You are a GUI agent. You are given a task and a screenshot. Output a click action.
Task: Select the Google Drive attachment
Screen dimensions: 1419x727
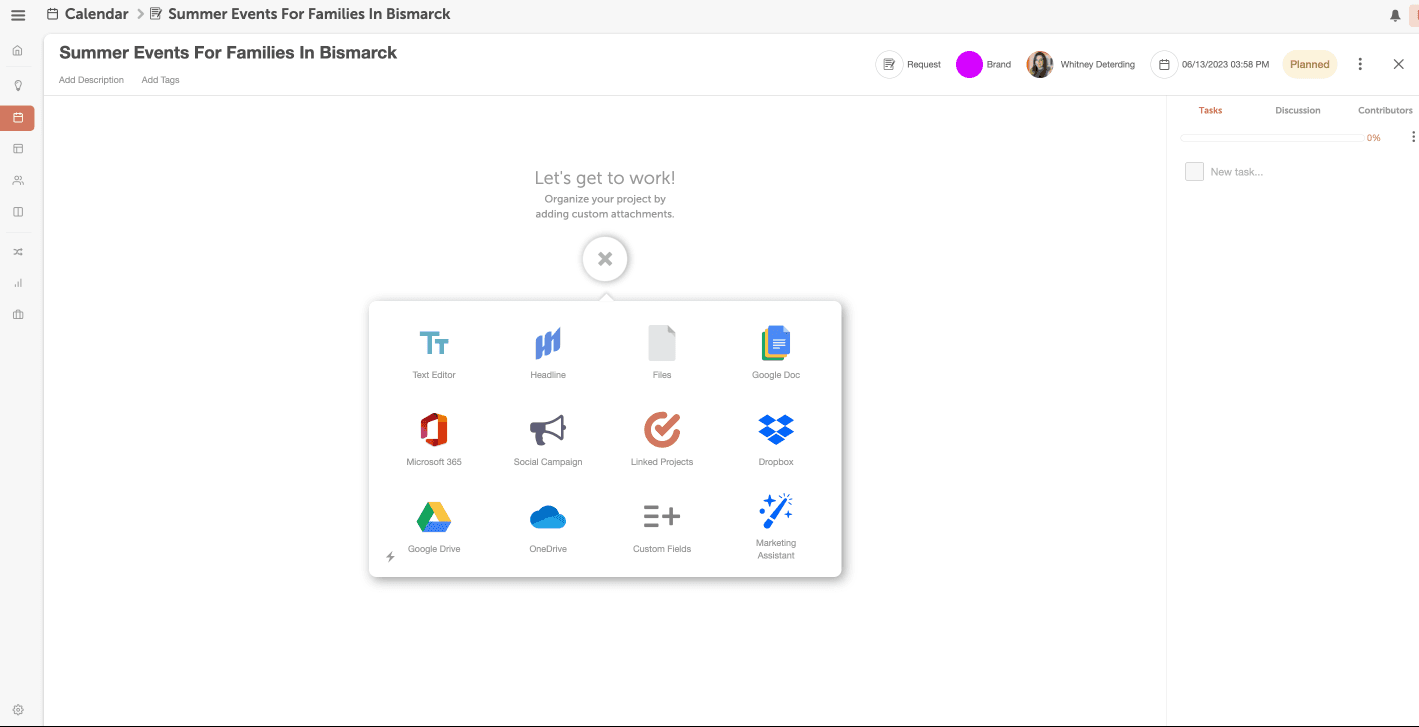434,518
